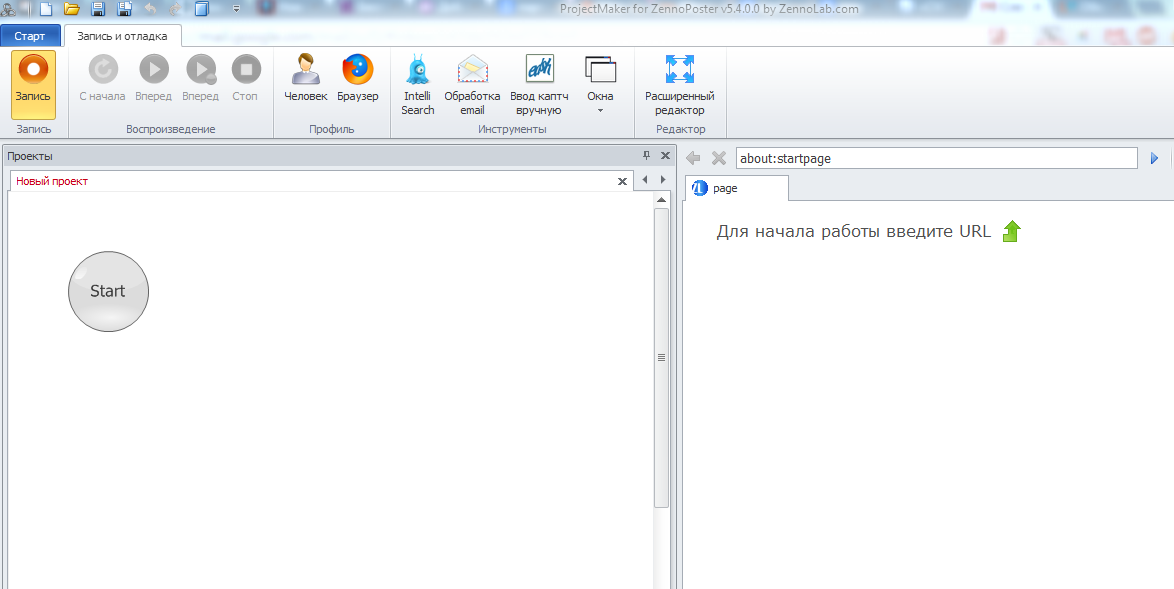
Task: Click the Проекты panel title
Action: [x=30, y=156]
